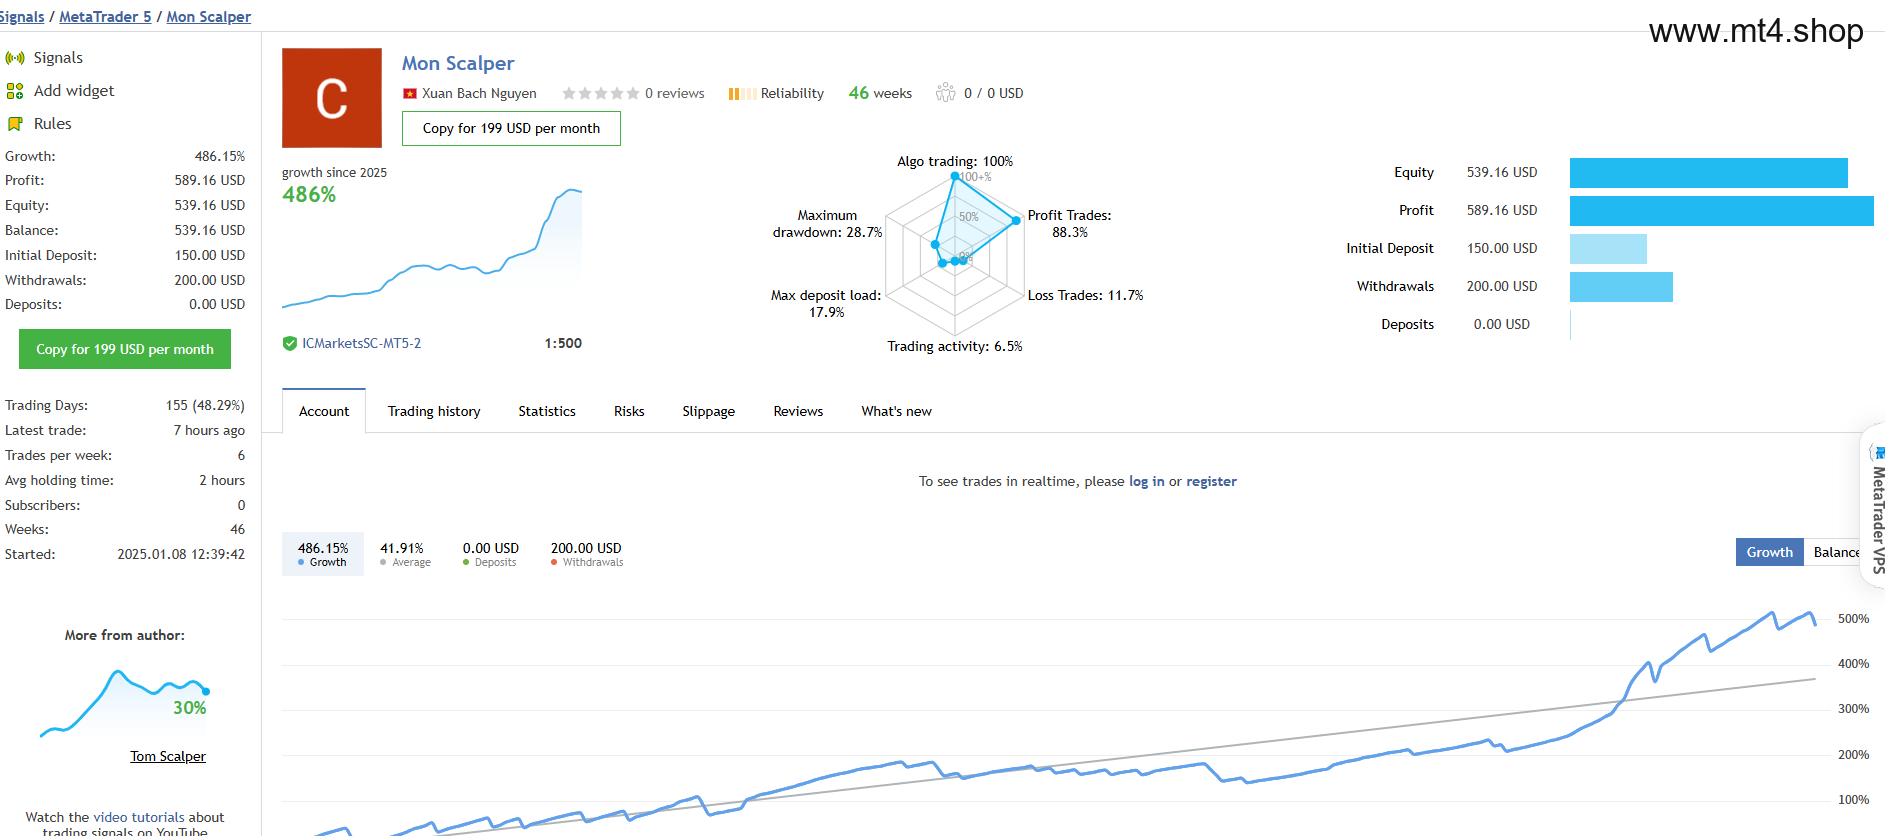Switch the chart to Growth view
The height and width of the screenshot is (836, 1885).
pyautogui.click(x=1769, y=552)
